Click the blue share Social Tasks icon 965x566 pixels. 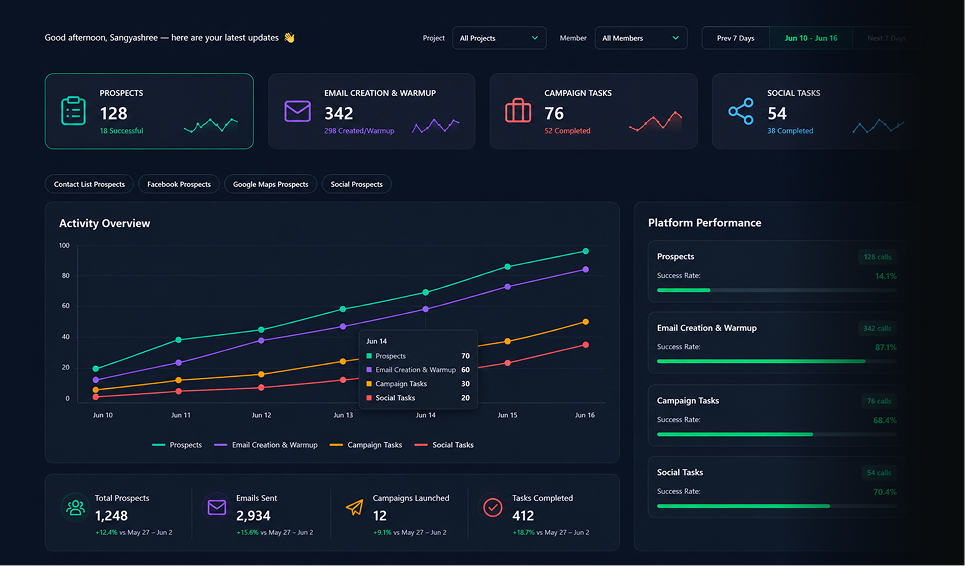point(740,111)
